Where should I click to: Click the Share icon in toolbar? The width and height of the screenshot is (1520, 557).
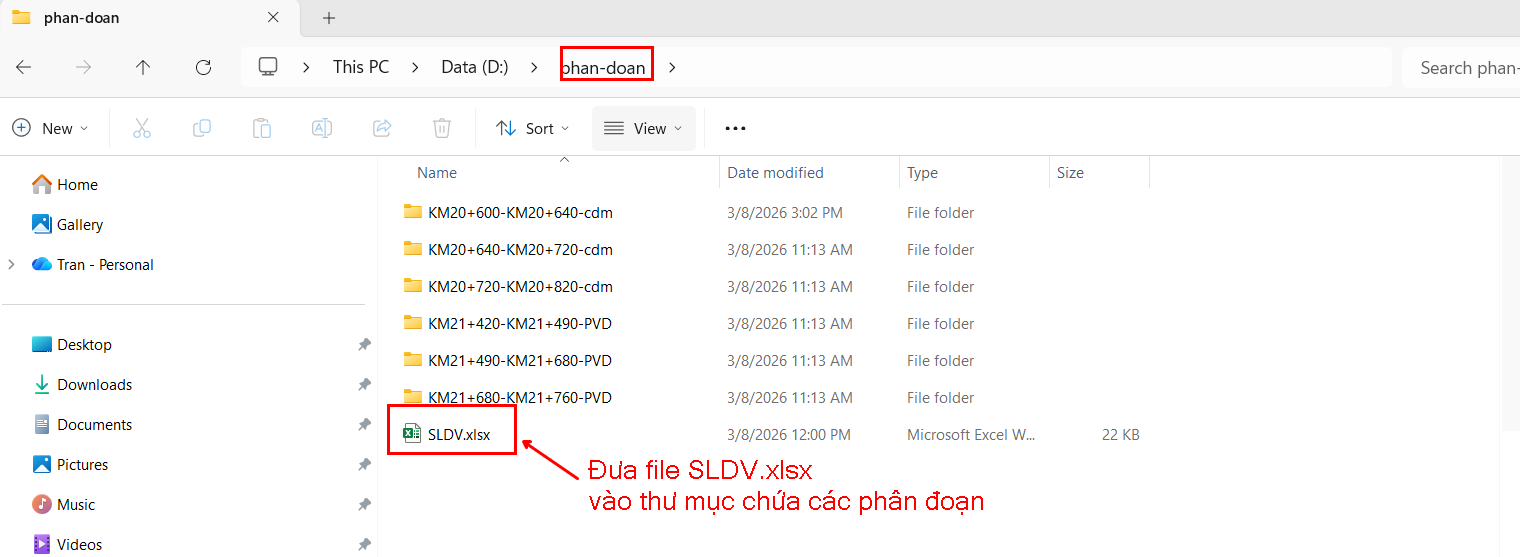(x=382, y=128)
